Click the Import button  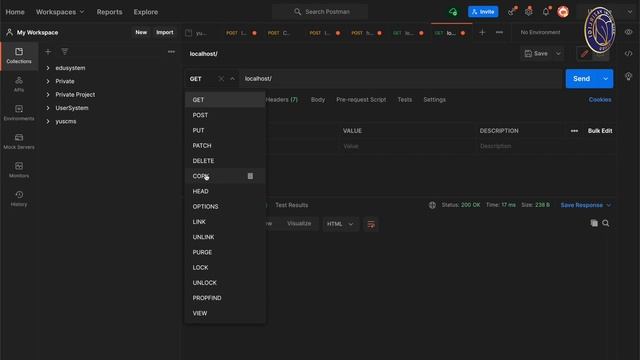(x=164, y=32)
